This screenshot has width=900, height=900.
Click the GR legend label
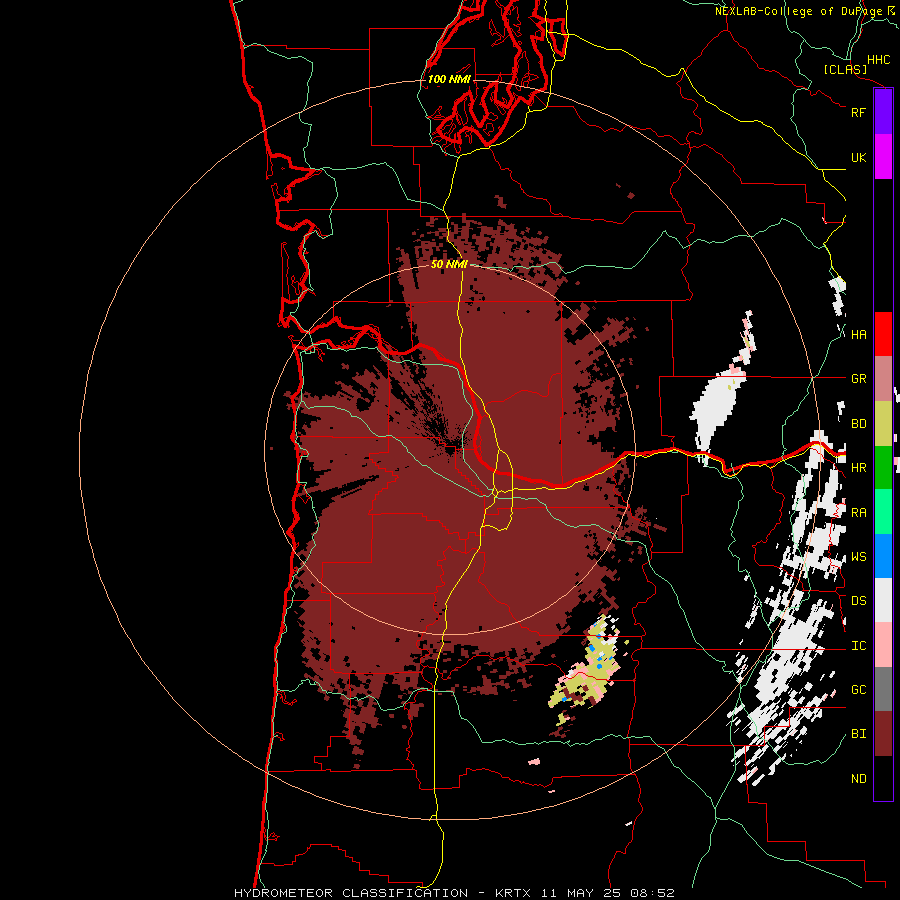tap(858, 379)
